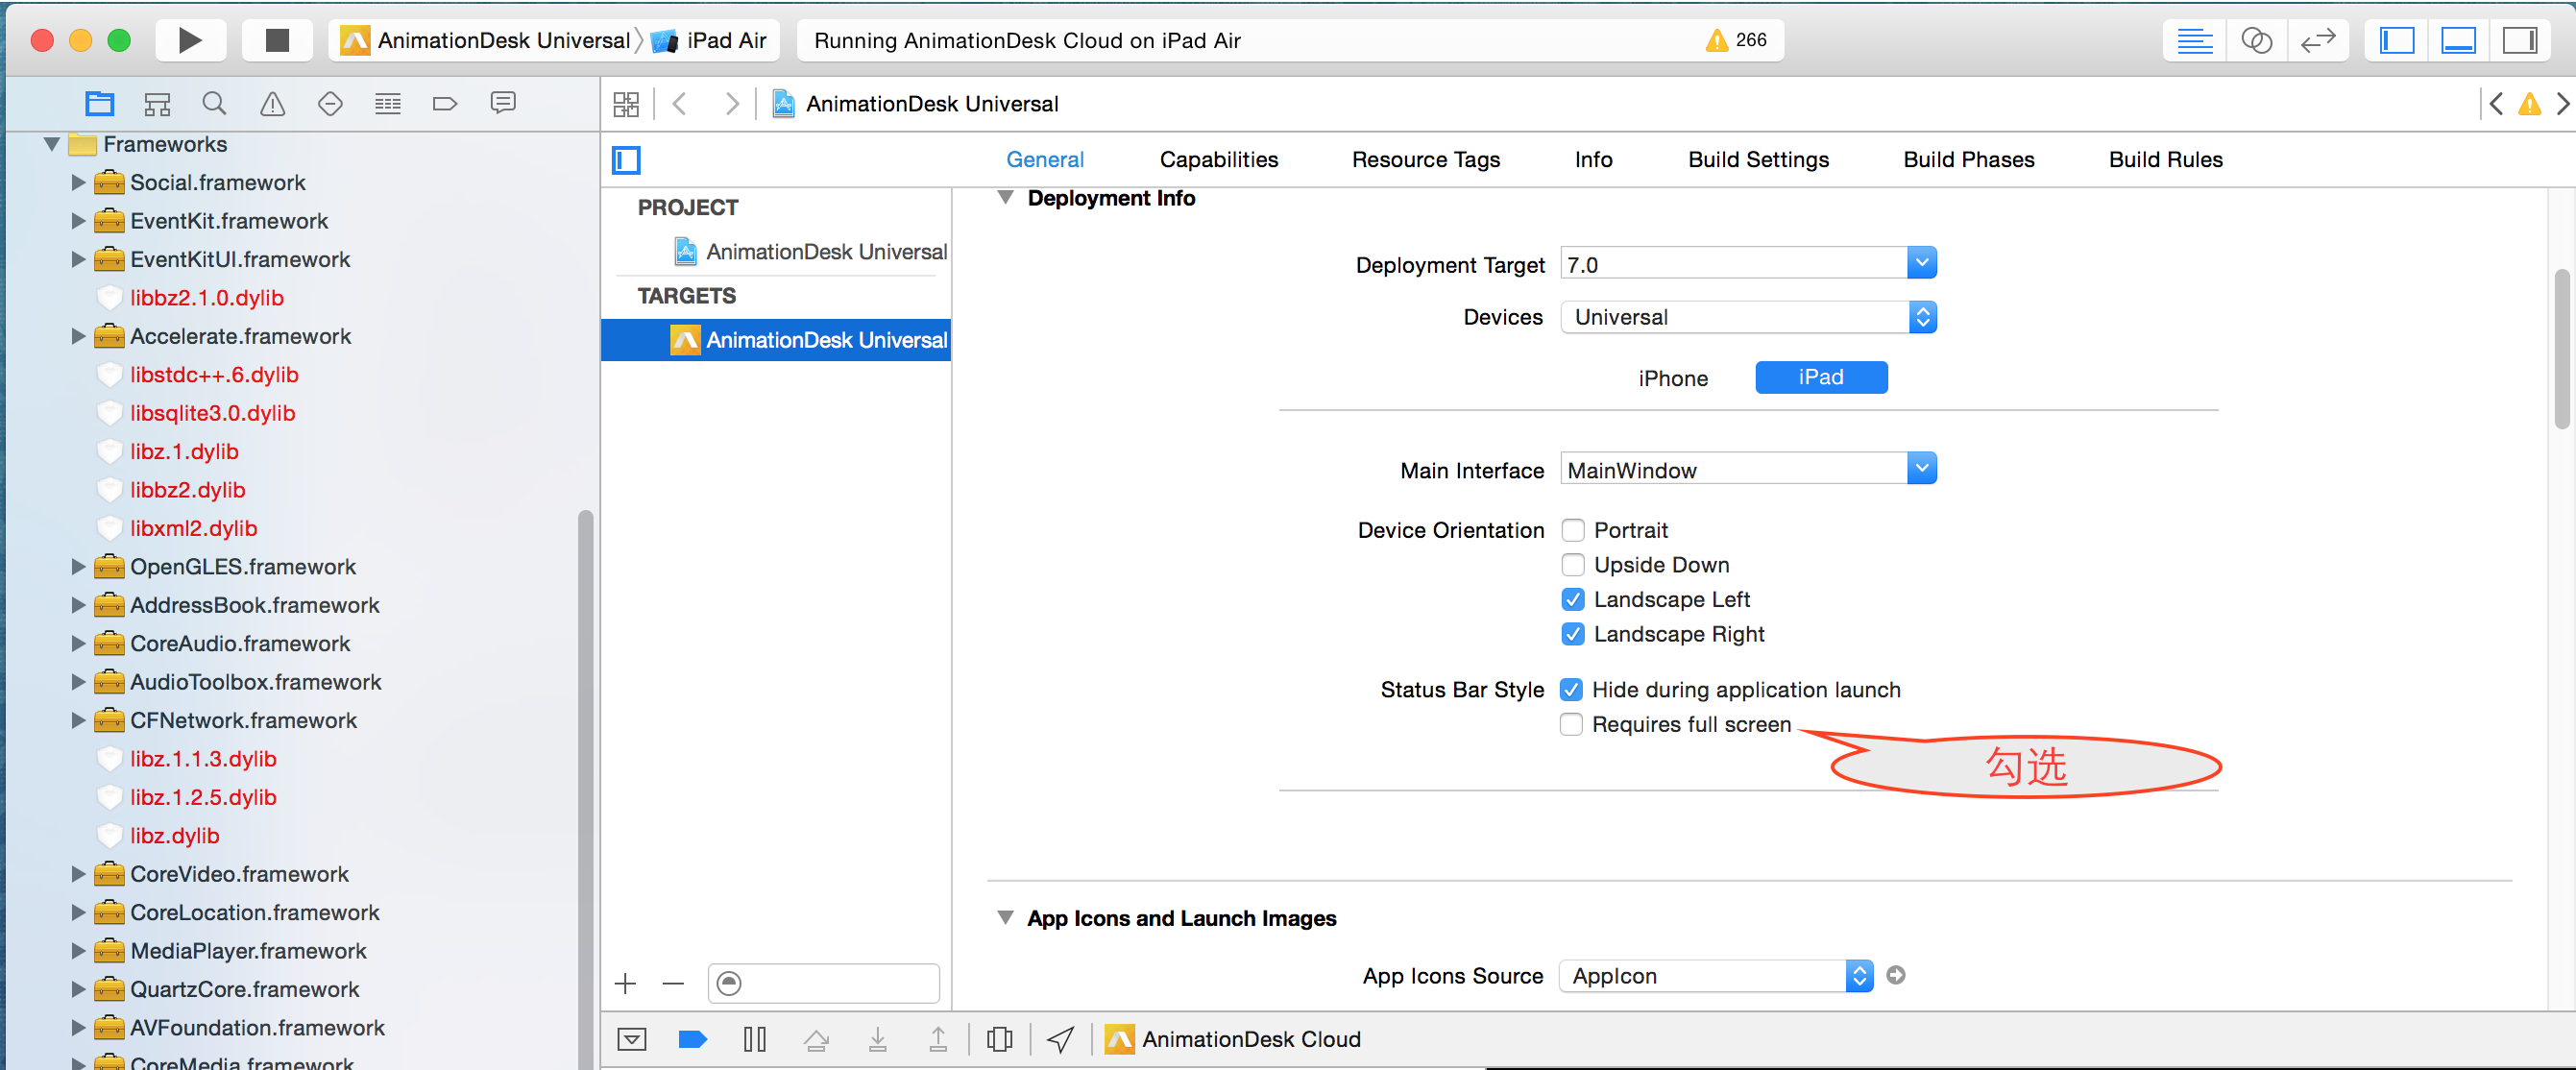Open Main Interface dropdown
Viewport: 2576px width, 1070px height.
[1921, 468]
